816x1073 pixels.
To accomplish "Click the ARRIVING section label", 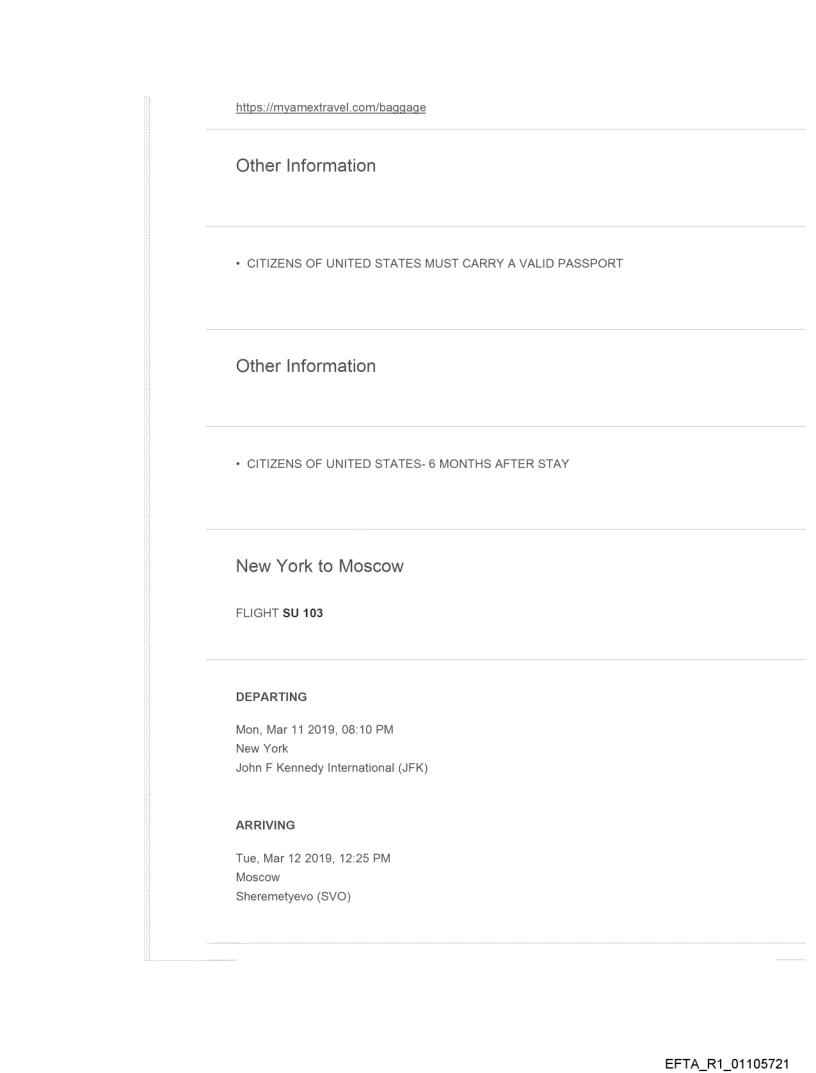I will coord(265,827).
